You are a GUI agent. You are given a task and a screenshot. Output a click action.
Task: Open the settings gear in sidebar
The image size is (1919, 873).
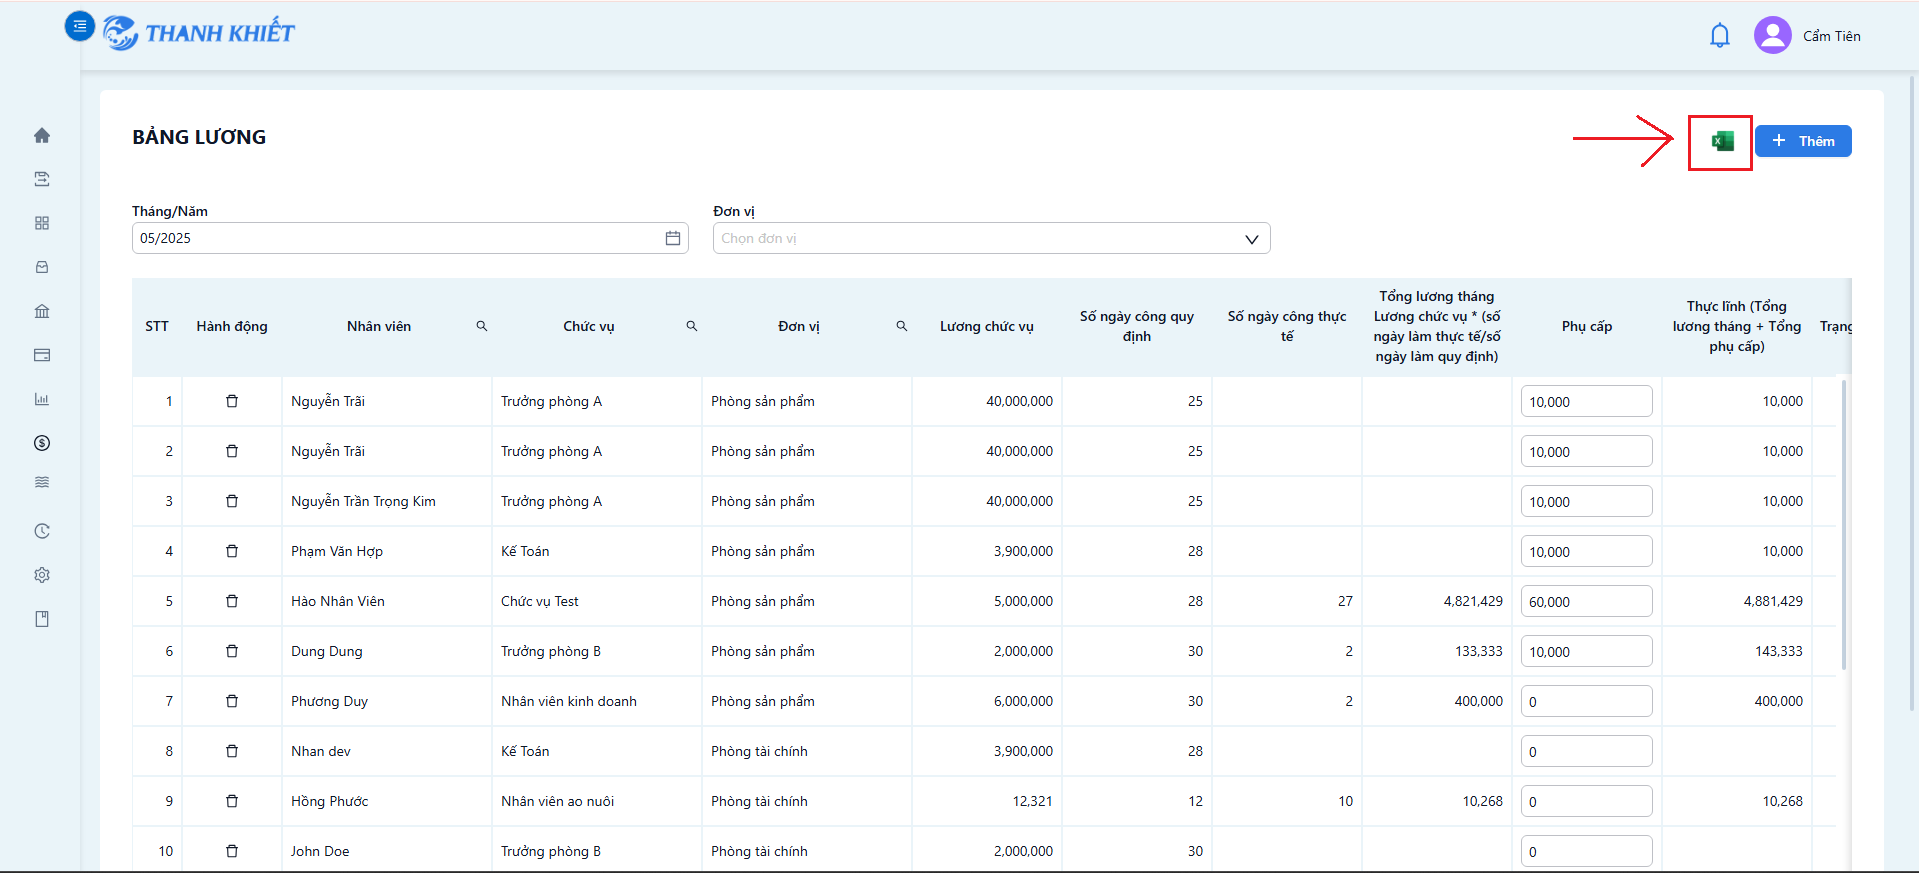(x=42, y=575)
